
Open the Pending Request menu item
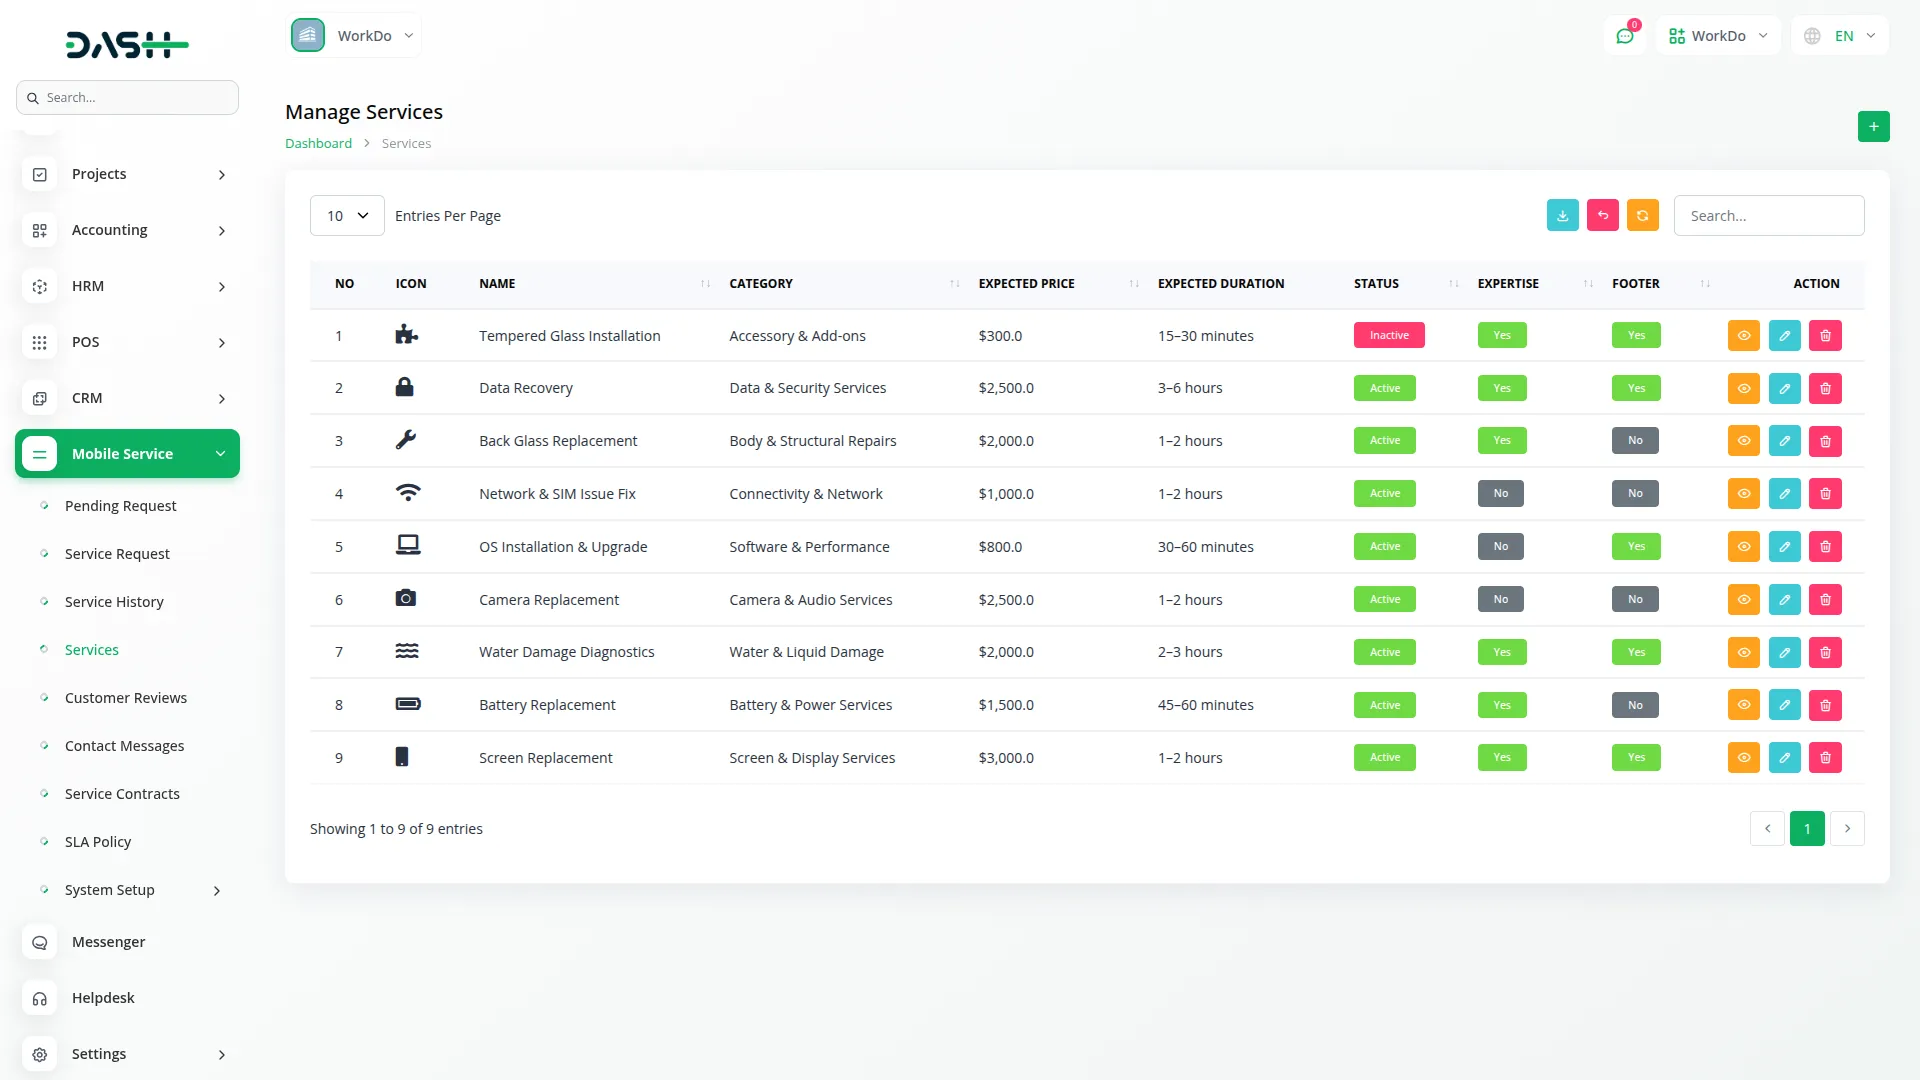120,505
